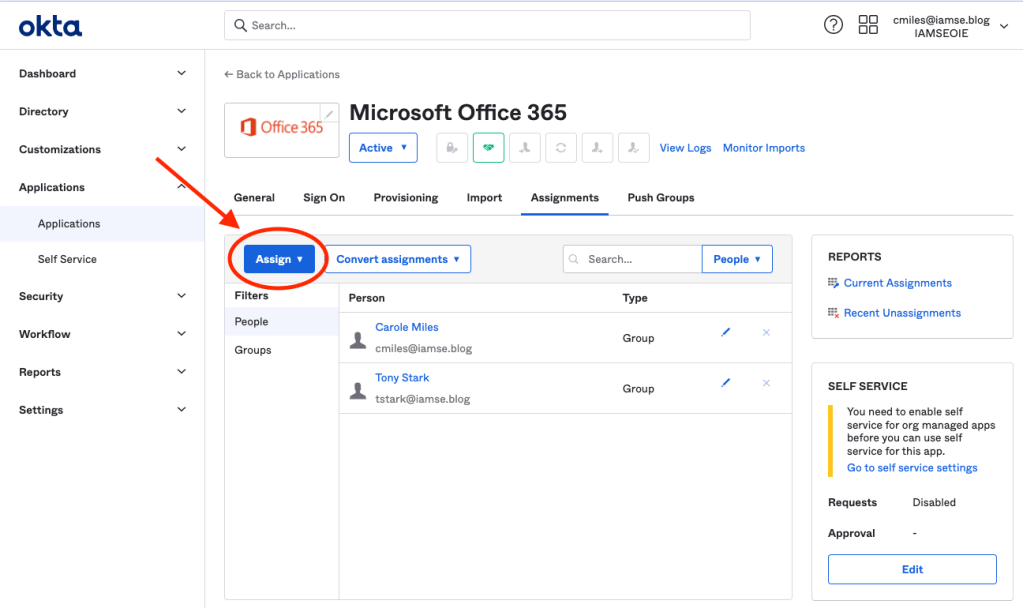Expand the People search-type dropdown

tap(737, 259)
